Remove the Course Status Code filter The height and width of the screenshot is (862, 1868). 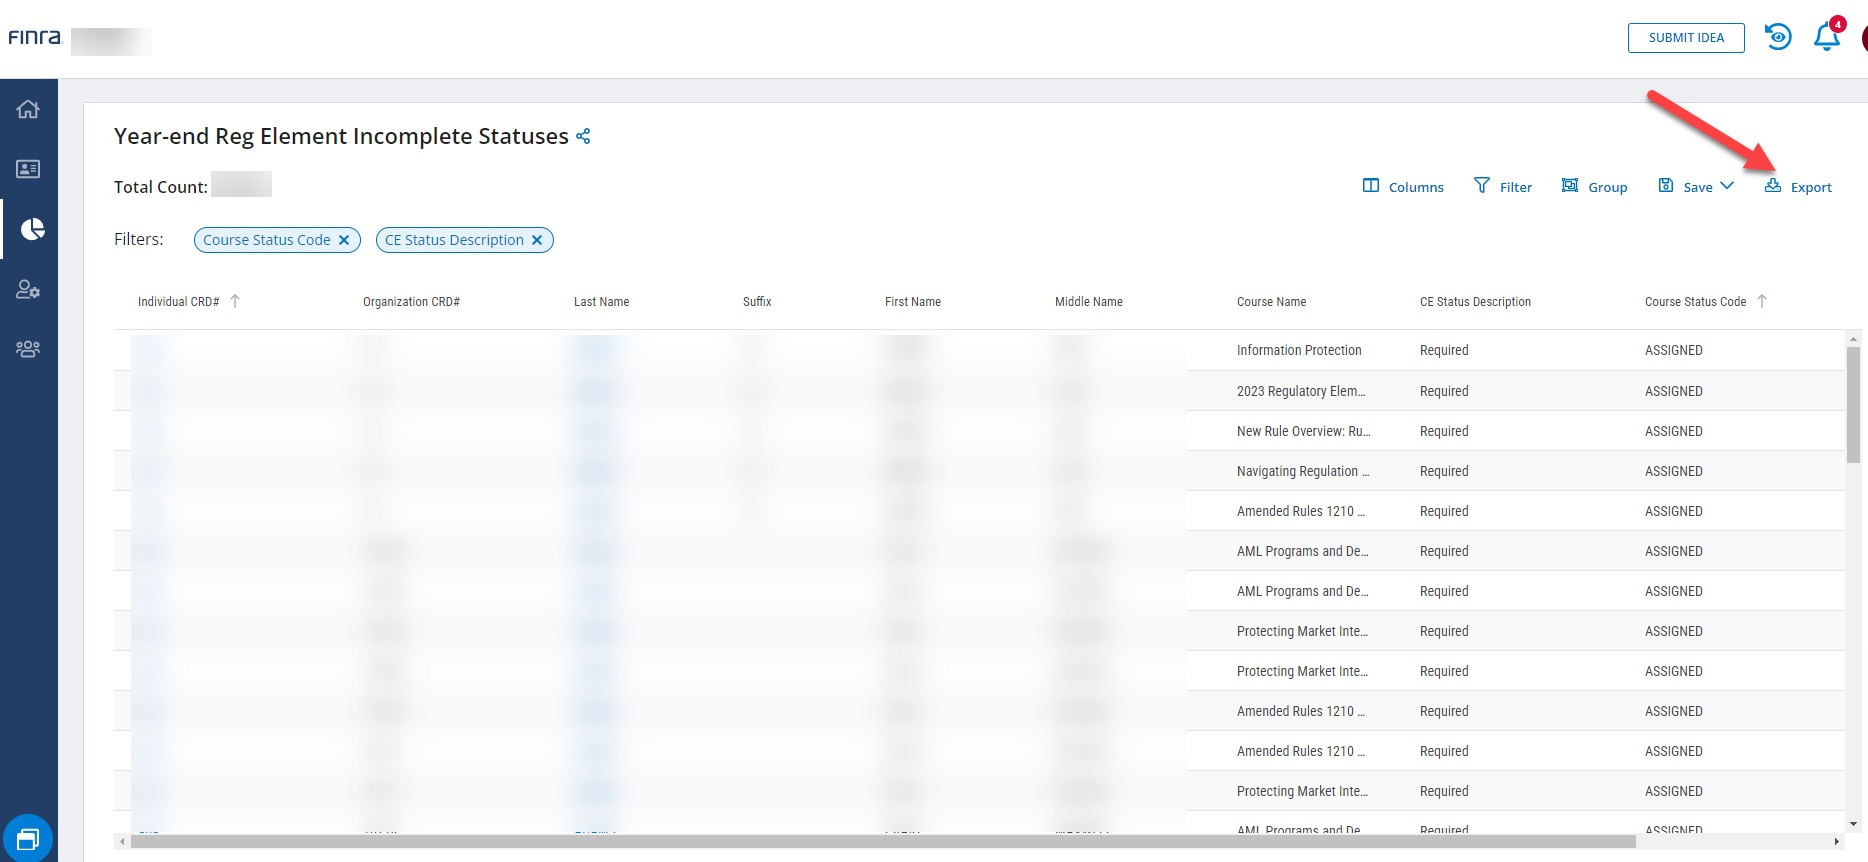pyautogui.click(x=344, y=240)
